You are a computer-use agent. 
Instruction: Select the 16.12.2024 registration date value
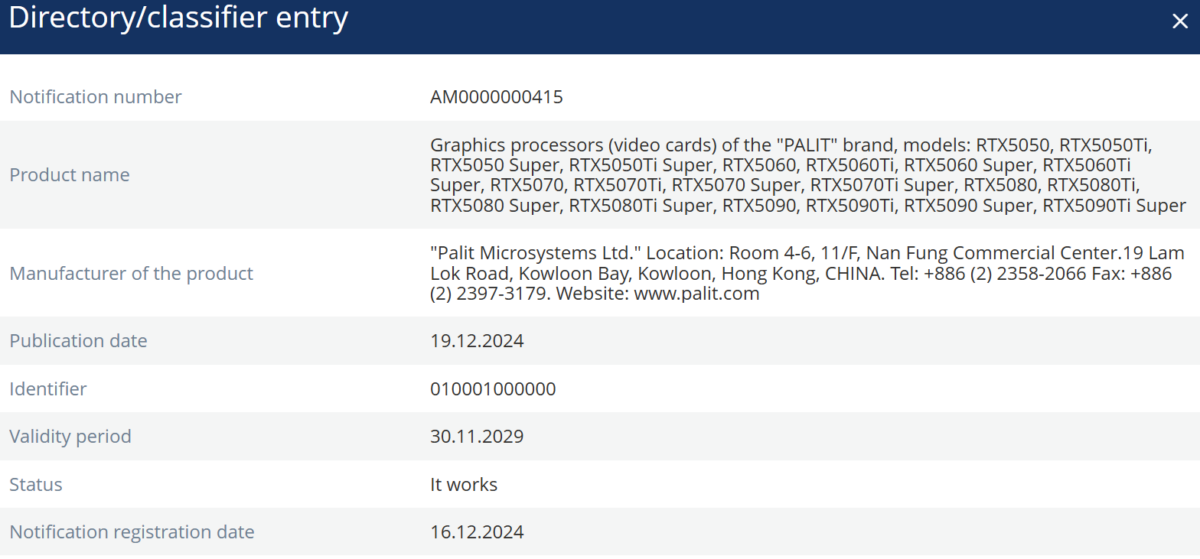[x=477, y=533]
